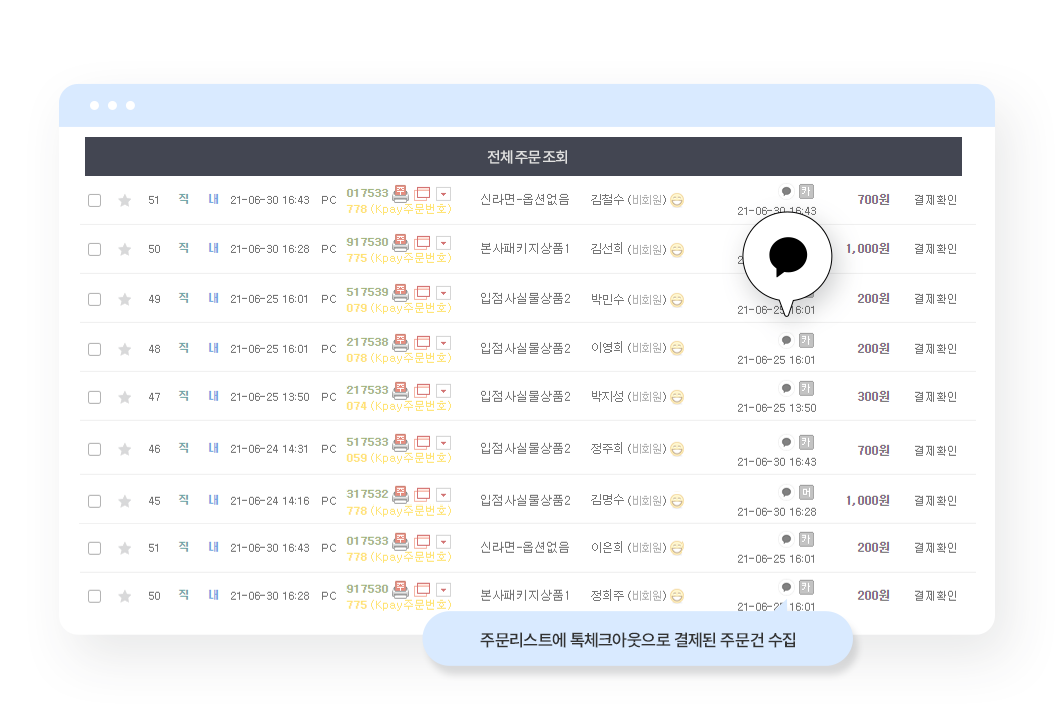Image resolution: width=1055 pixels, height=704 pixels.
Task: Click the printer icon beside order 017533 in the first row
Action: point(400,194)
